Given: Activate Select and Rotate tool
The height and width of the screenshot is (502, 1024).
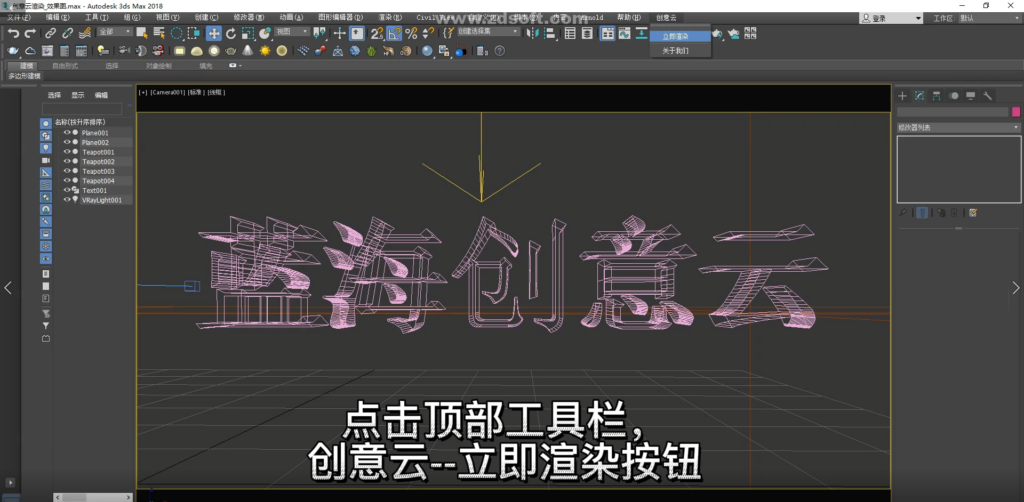Looking at the screenshot, I should [x=231, y=33].
